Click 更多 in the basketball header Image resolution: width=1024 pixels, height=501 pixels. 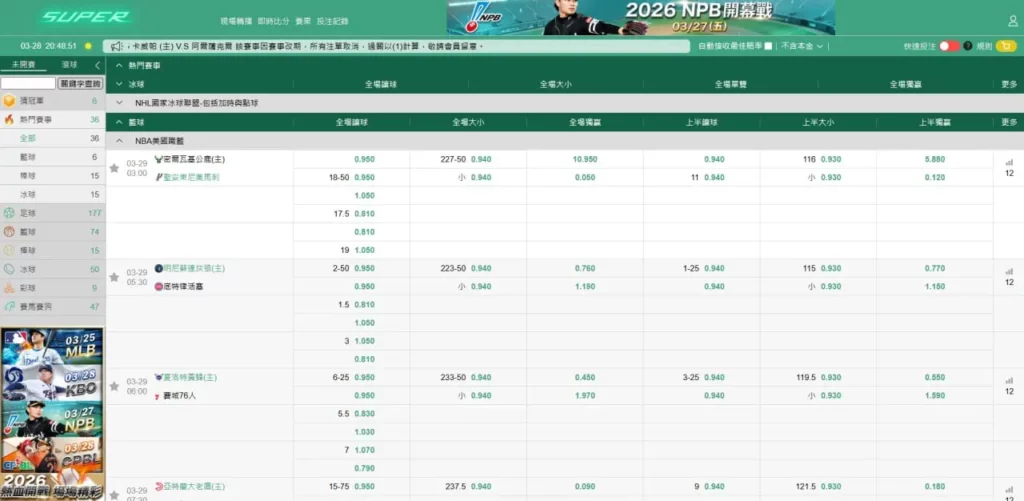tap(1009, 122)
